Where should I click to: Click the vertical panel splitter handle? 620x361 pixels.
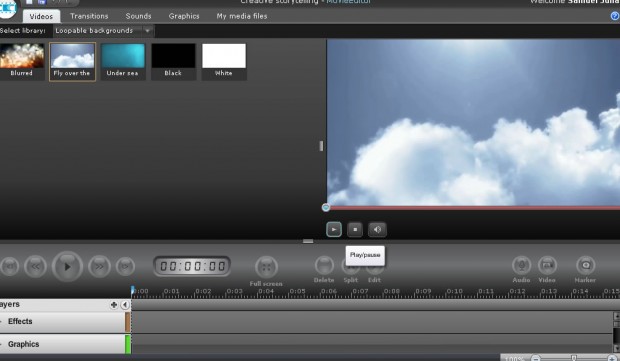[321, 146]
